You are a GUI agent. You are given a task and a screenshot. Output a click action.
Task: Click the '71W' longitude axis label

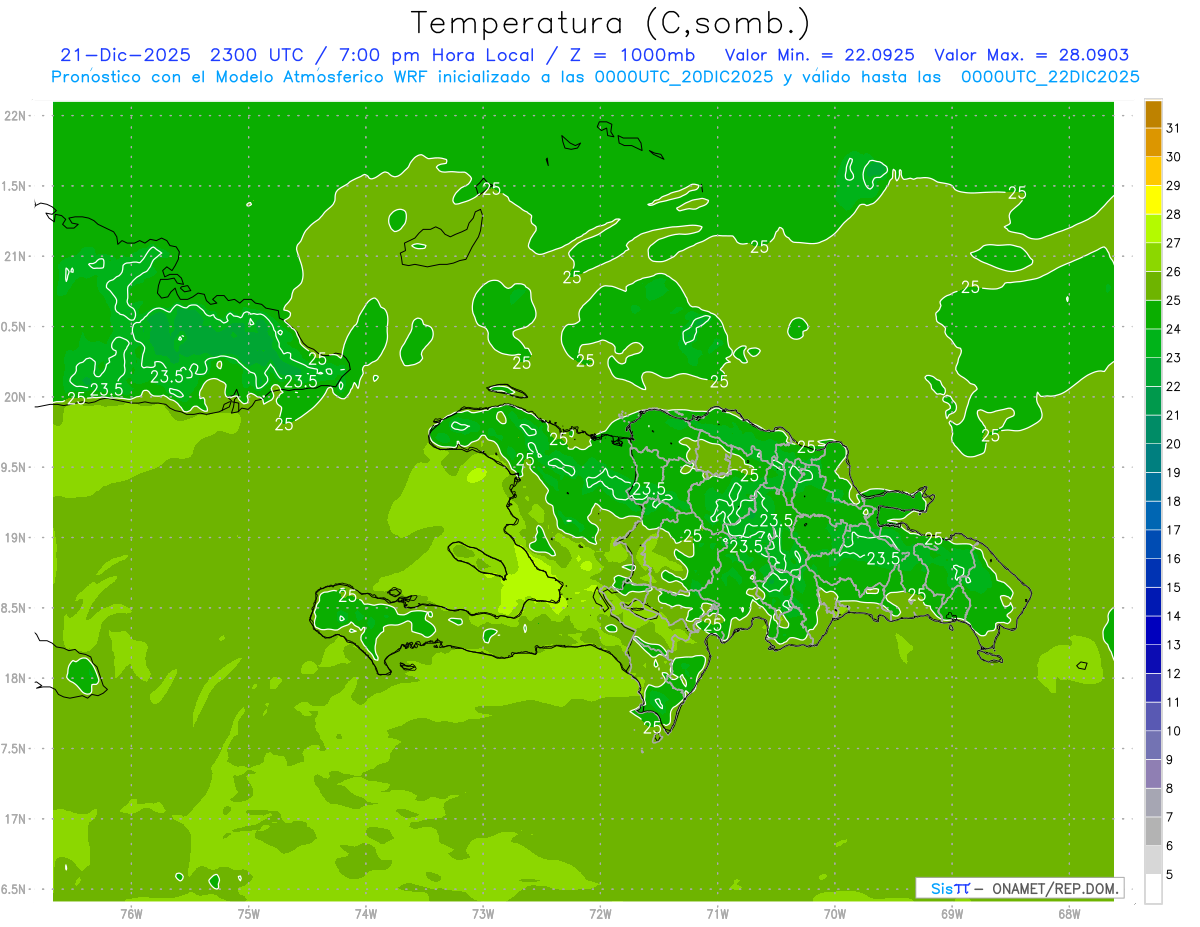717,914
